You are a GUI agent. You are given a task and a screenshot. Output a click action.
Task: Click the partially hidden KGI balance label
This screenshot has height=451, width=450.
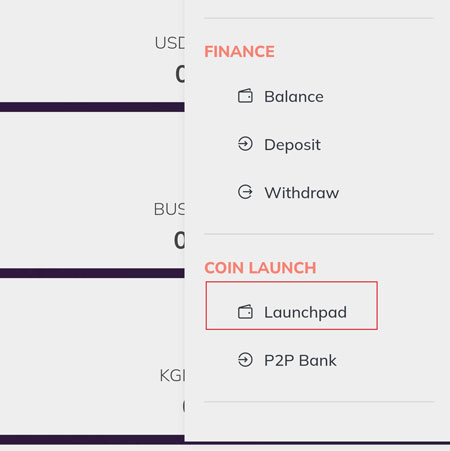tap(172, 376)
